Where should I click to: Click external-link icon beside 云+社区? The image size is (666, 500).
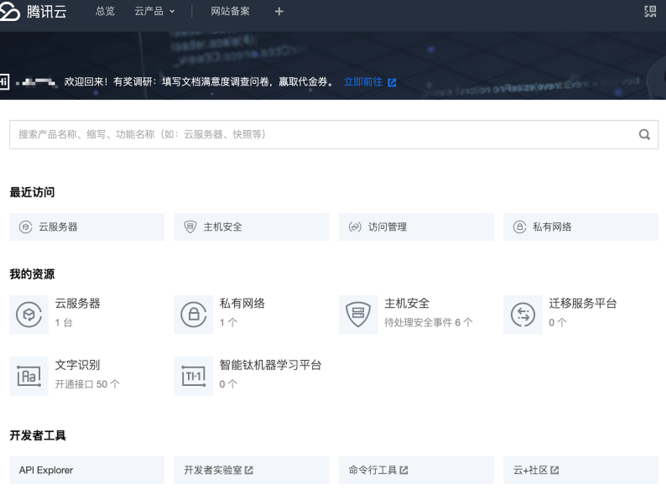pyautogui.click(x=555, y=470)
